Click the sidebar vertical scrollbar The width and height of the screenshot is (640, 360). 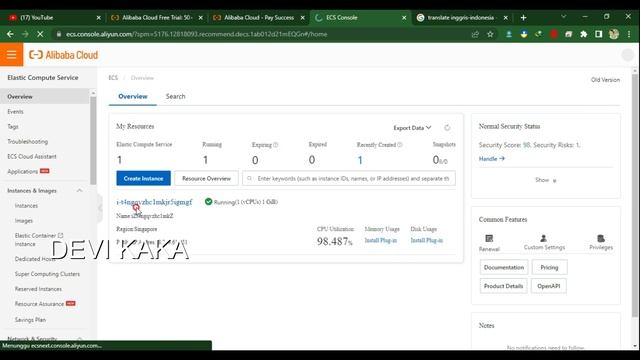click(x=93, y=141)
